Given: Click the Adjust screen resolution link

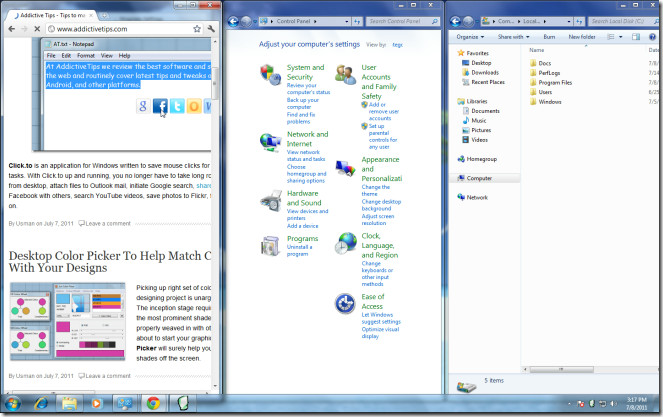Looking at the screenshot, I should pyautogui.click(x=378, y=219).
